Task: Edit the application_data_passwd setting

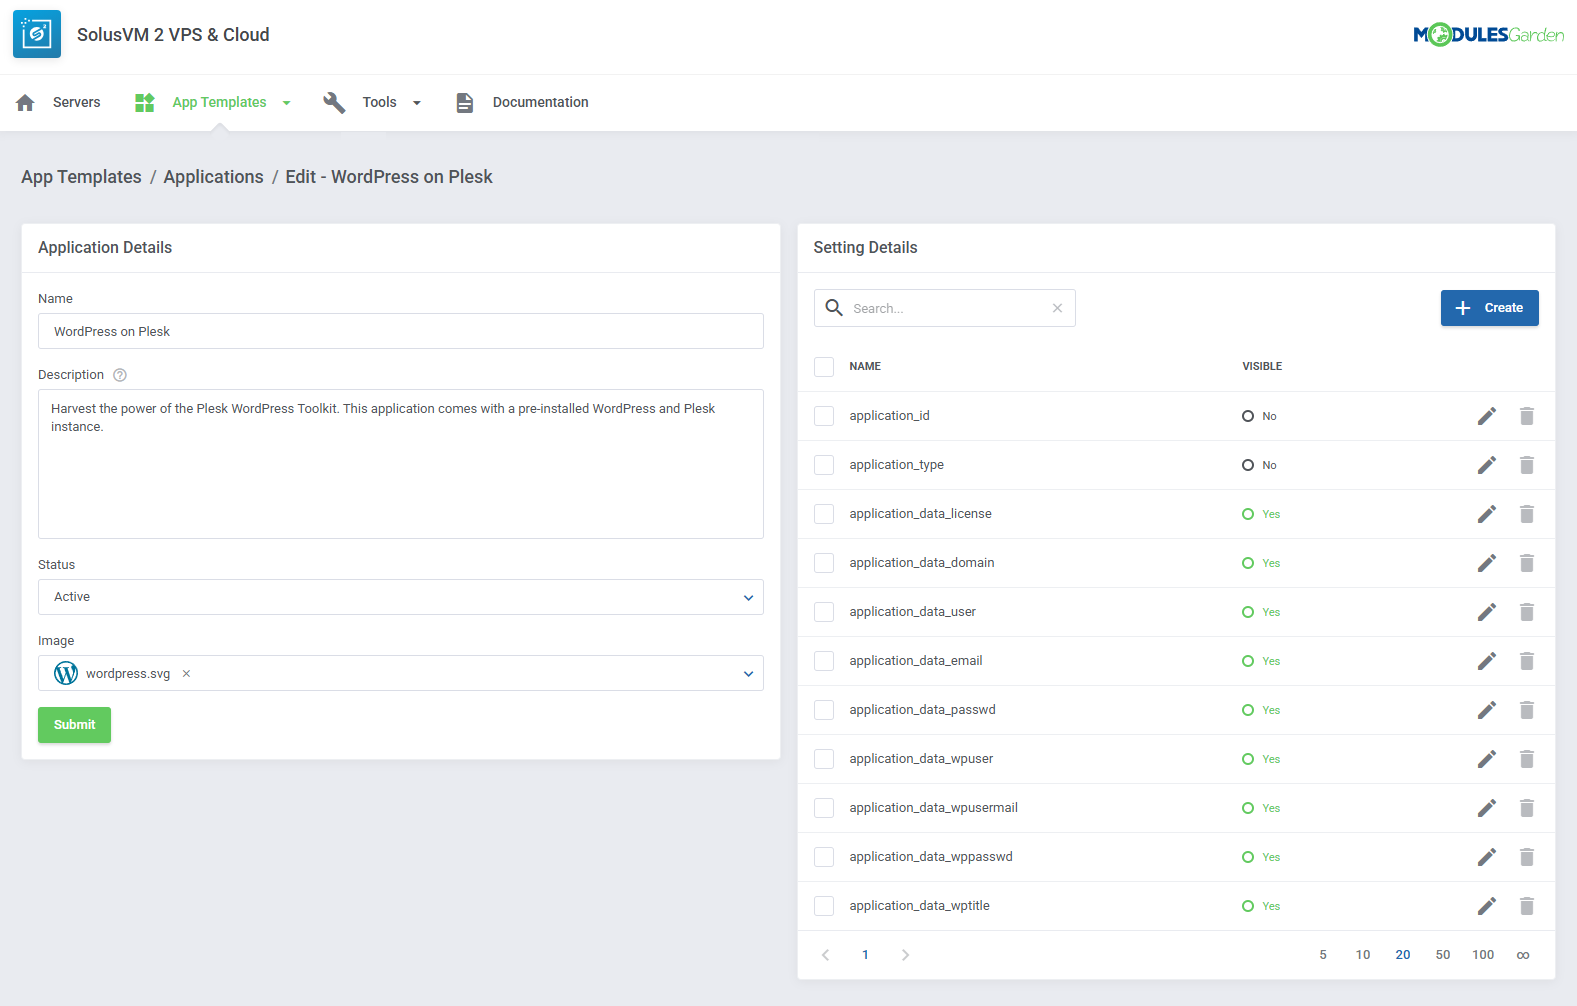Action: point(1487,710)
